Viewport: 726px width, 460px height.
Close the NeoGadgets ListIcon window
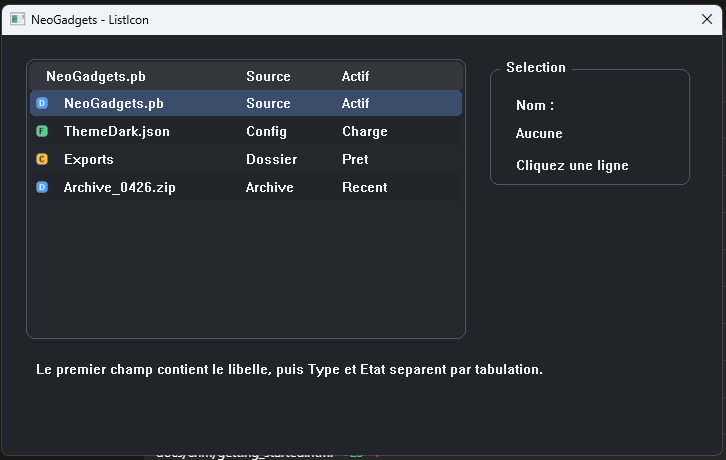click(x=707, y=18)
